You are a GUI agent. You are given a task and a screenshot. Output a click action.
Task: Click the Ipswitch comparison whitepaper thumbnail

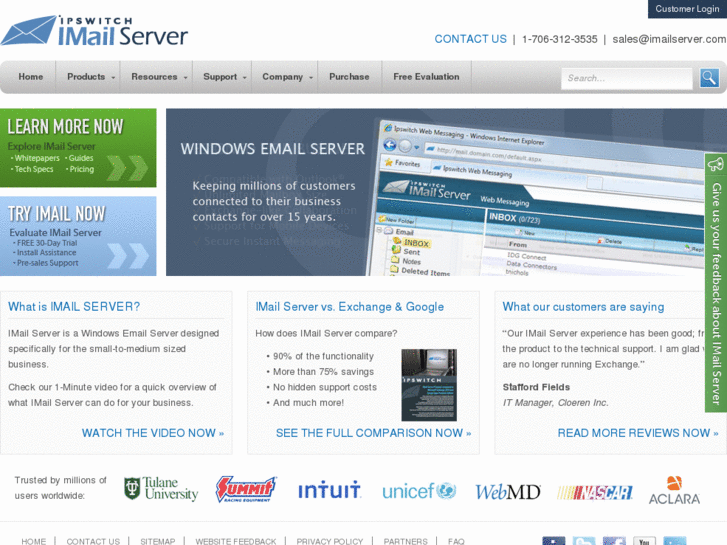pos(429,385)
